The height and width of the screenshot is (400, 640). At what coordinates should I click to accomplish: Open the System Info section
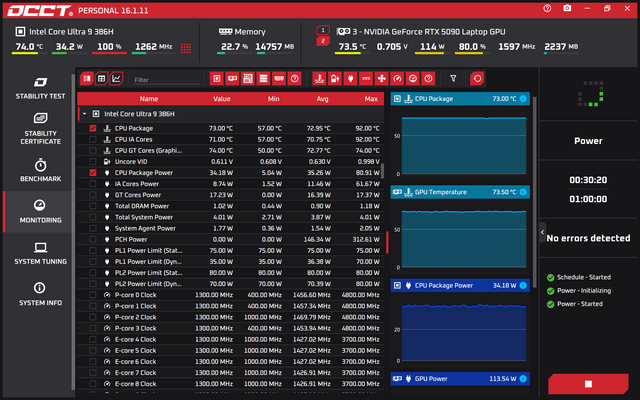tap(40, 294)
